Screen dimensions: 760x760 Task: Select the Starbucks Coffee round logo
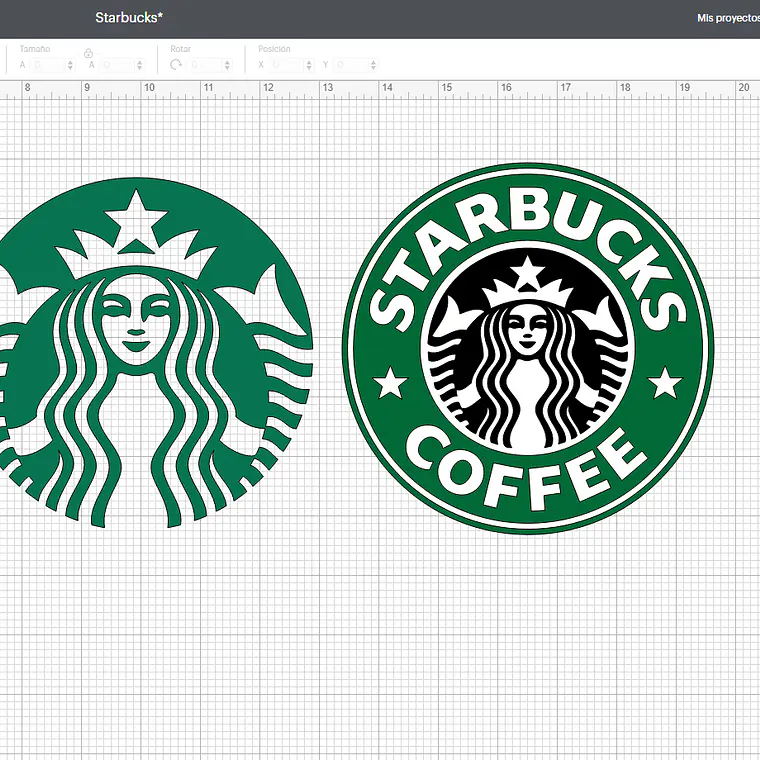pos(528,348)
